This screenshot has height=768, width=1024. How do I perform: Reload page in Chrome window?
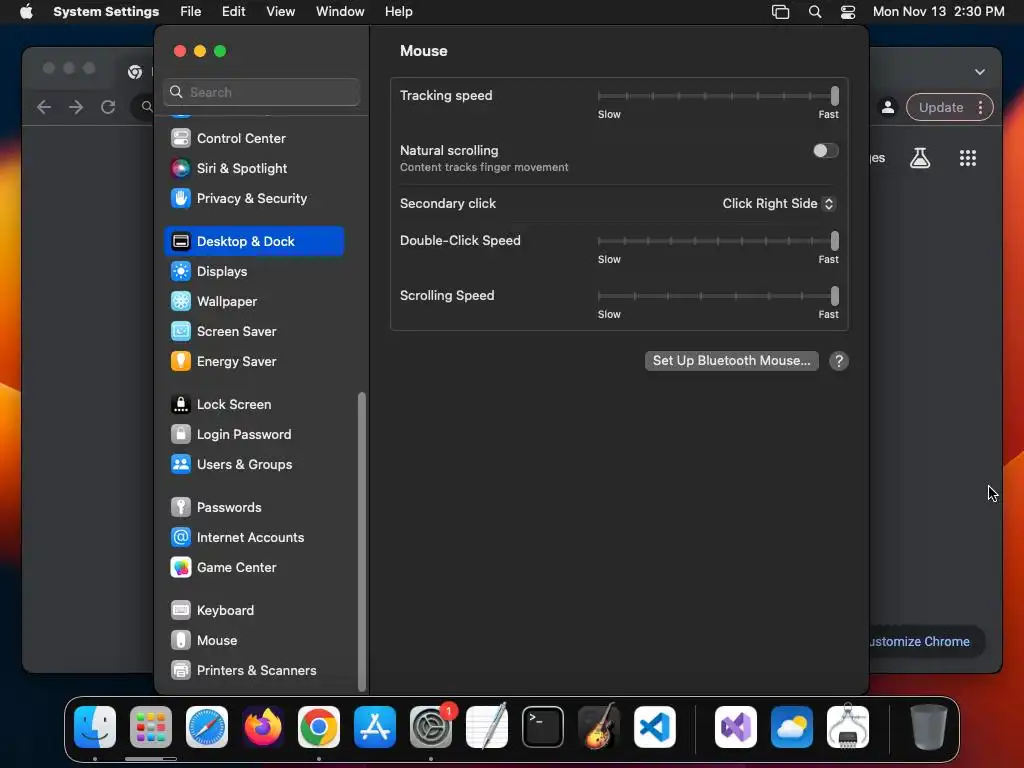tap(108, 107)
